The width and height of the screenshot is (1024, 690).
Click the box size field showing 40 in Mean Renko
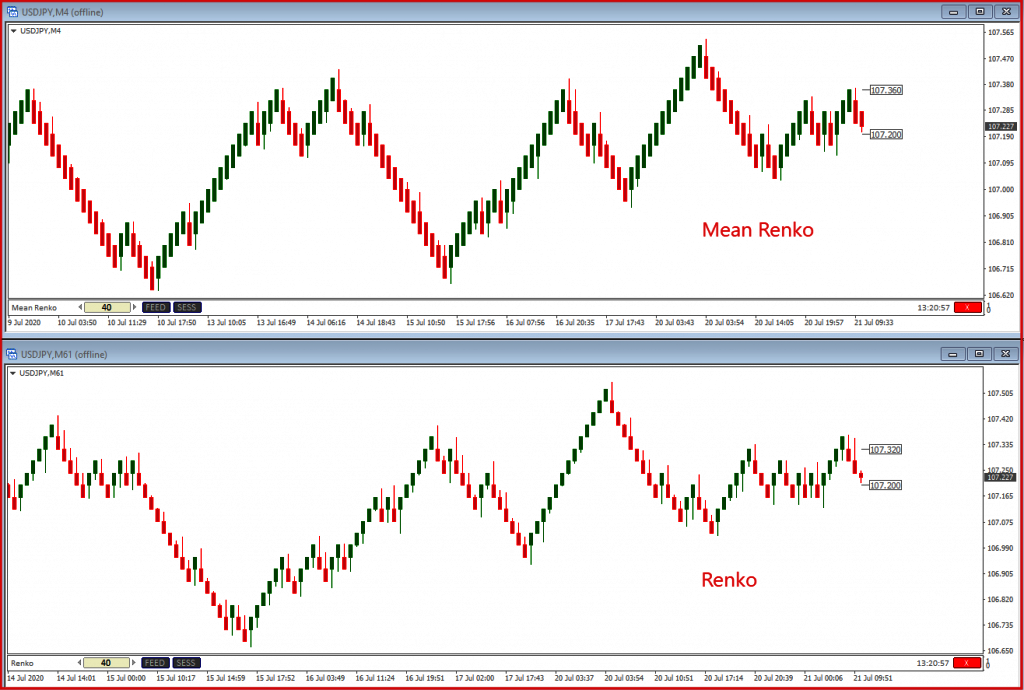[x=107, y=307]
